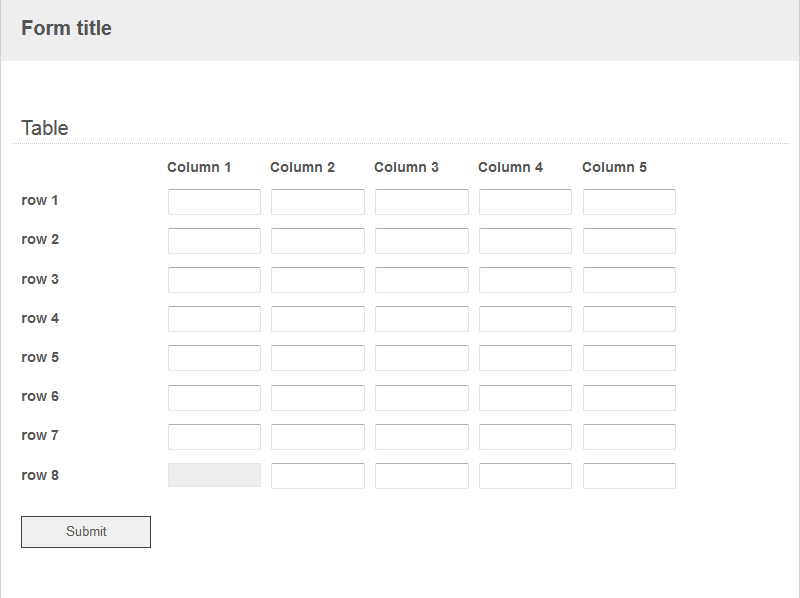Focus the row 3 Column 5 input
This screenshot has width=800, height=598.
coord(630,280)
